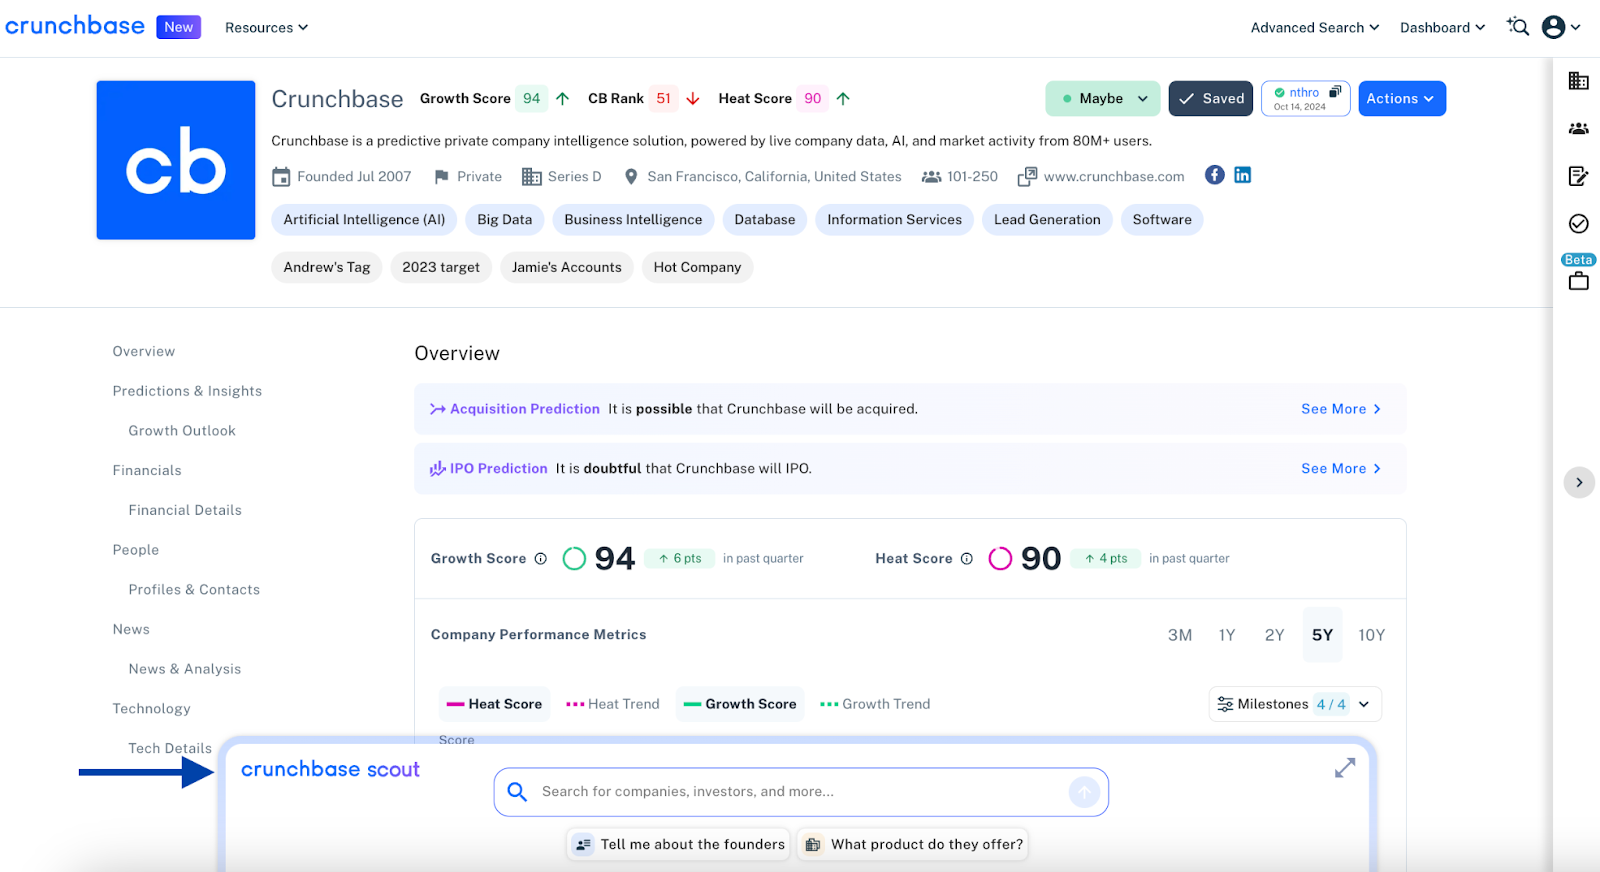Open the checkmark tasks icon in right rail

[1579, 223]
